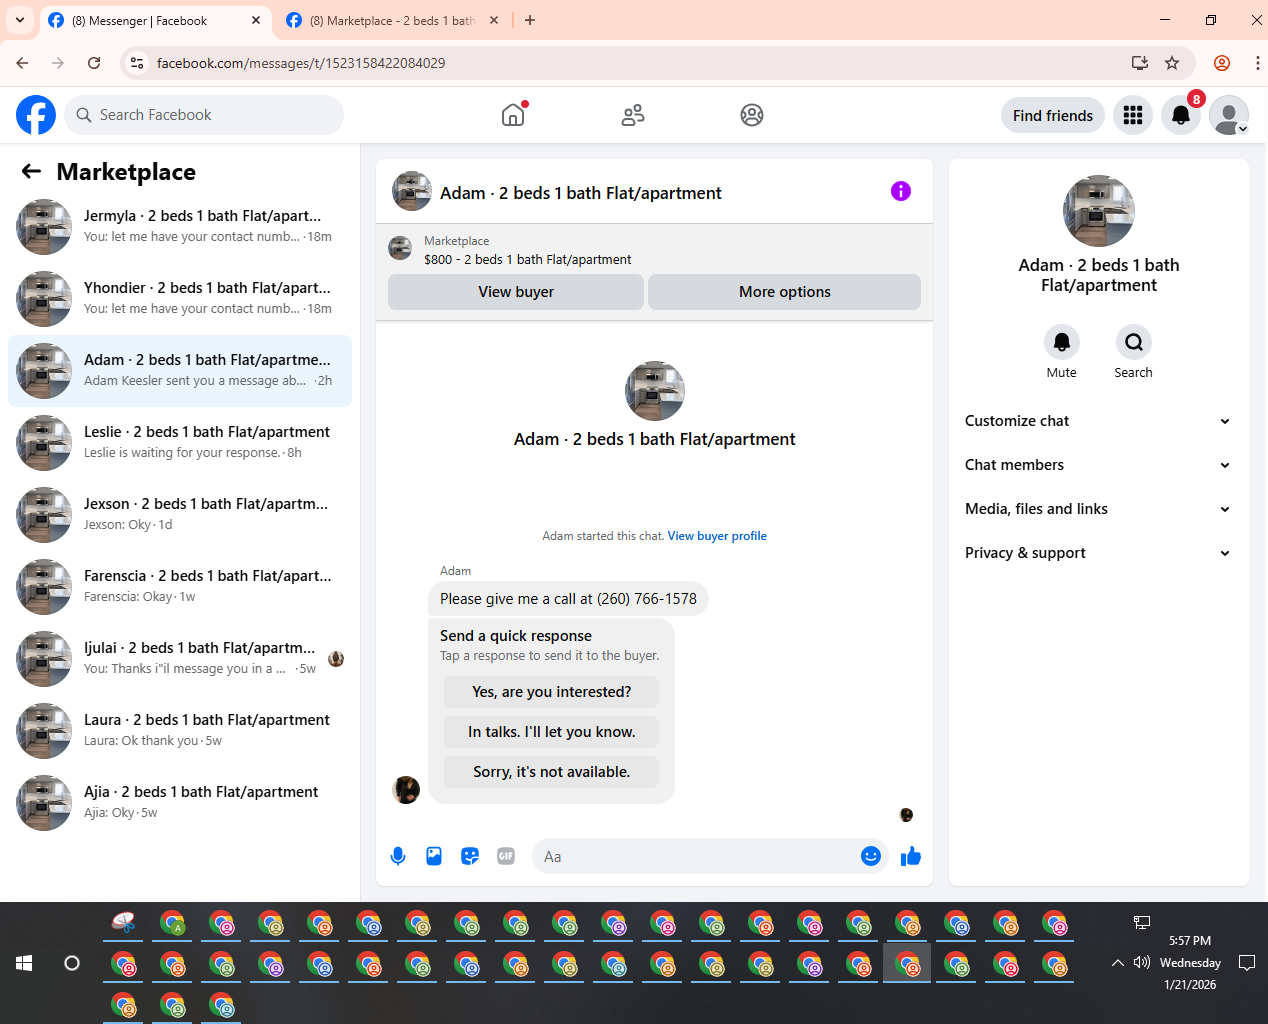Image resolution: width=1268 pixels, height=1024 pixels.
Task: Go back using Marketplace back arrow
Action: pyautogui.click(x=31, y=171)
